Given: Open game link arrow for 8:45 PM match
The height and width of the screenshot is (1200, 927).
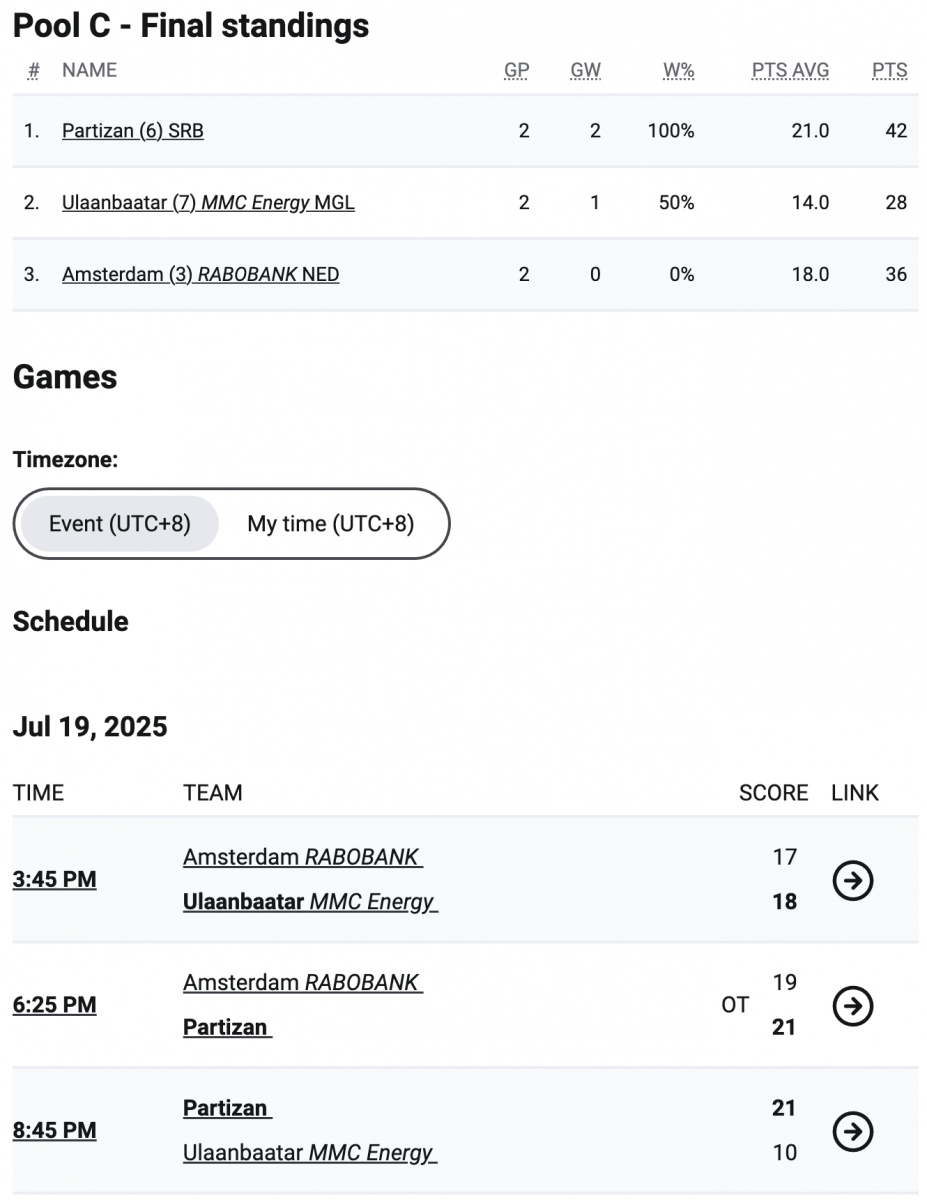Looking at the screenshot, I should tap(853, 1131).
